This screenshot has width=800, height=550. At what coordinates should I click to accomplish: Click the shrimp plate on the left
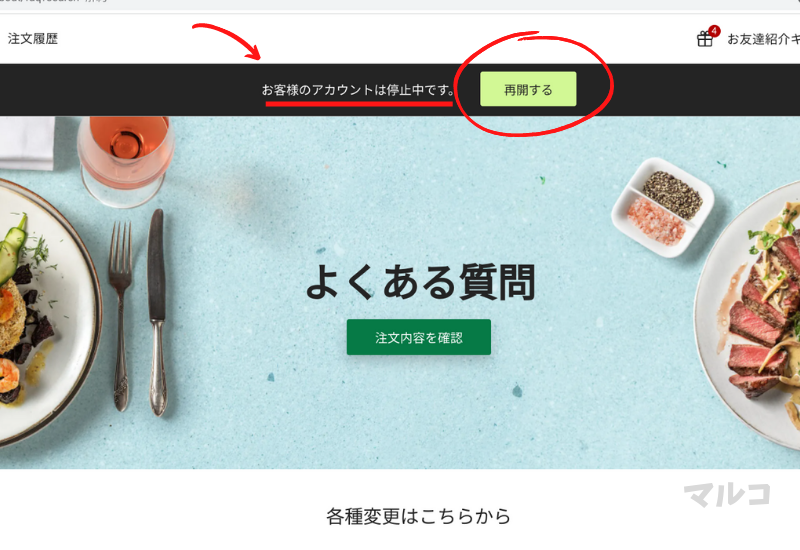click(46, 312)
